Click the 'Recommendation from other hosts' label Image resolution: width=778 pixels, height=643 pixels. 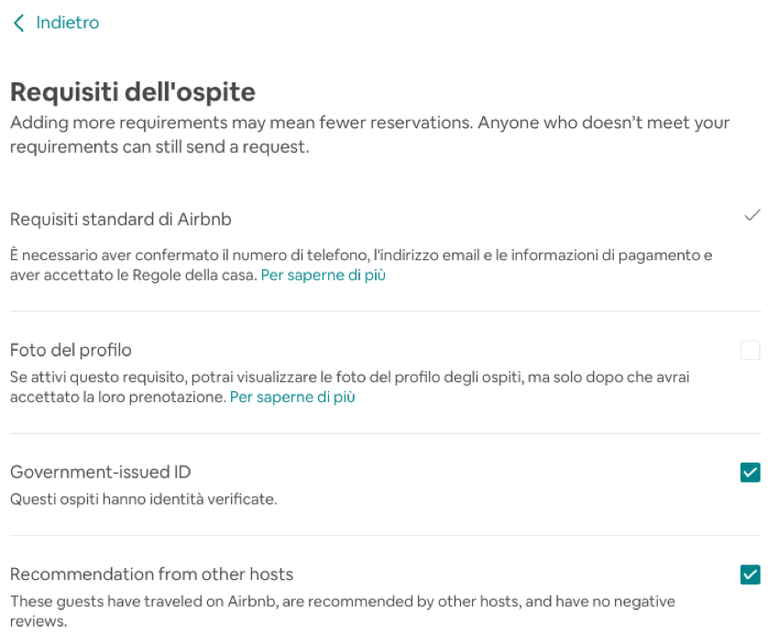pos(151,574)
